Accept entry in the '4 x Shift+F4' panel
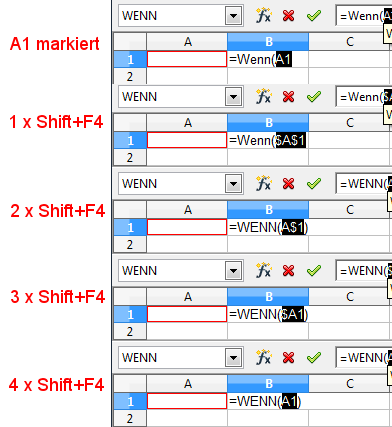Image resolution: width=392 pixels, height=427 pixels. [x=314, y=358]
